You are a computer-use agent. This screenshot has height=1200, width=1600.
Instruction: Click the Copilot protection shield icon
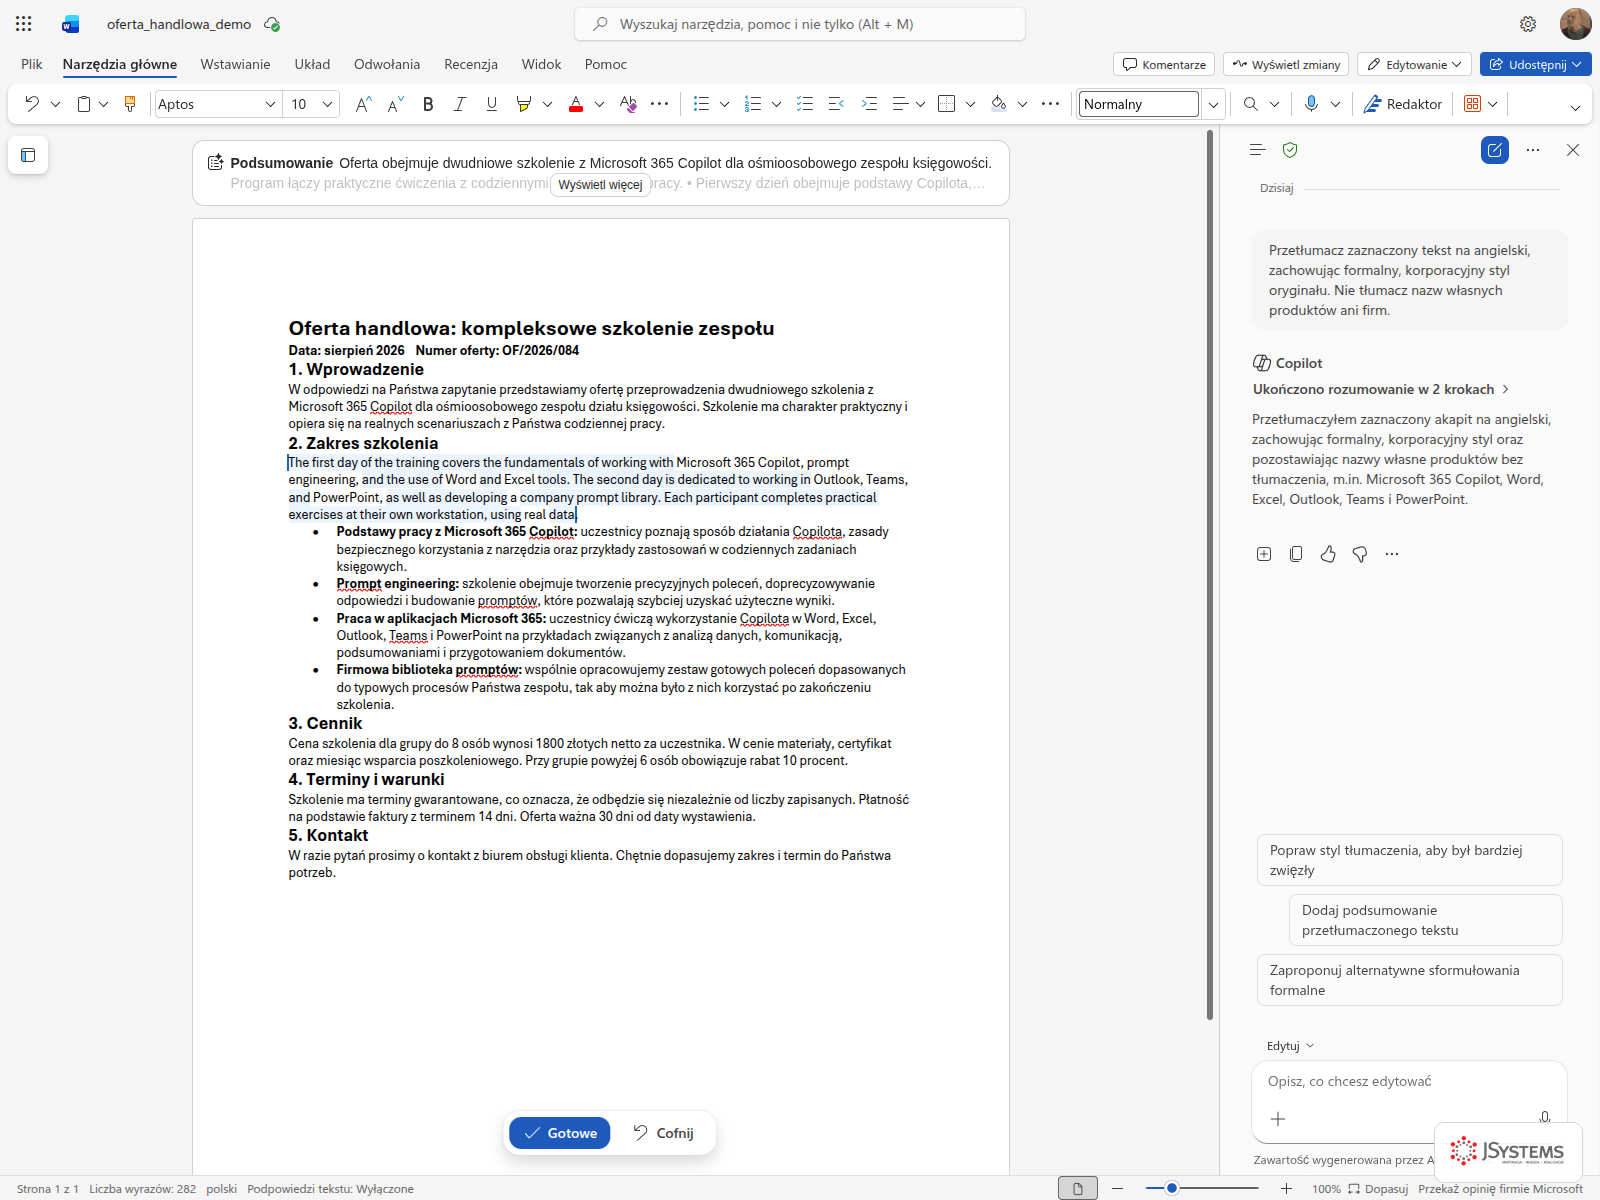tap(1290, 150)
